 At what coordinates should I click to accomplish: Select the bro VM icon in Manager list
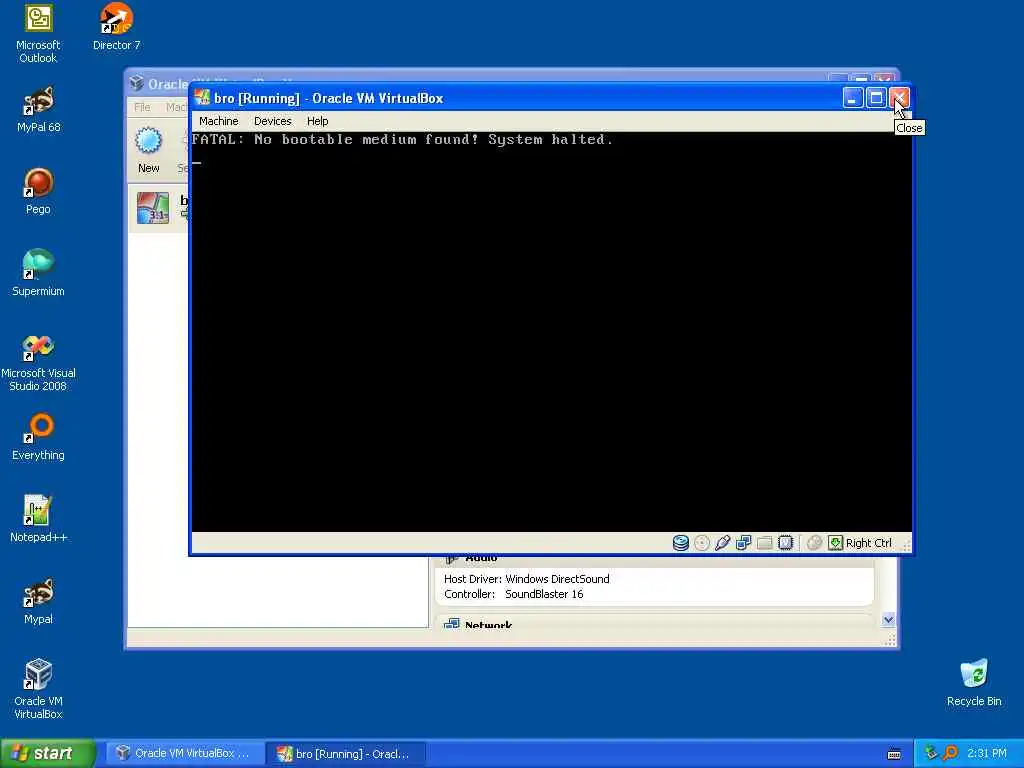(153, 208)
